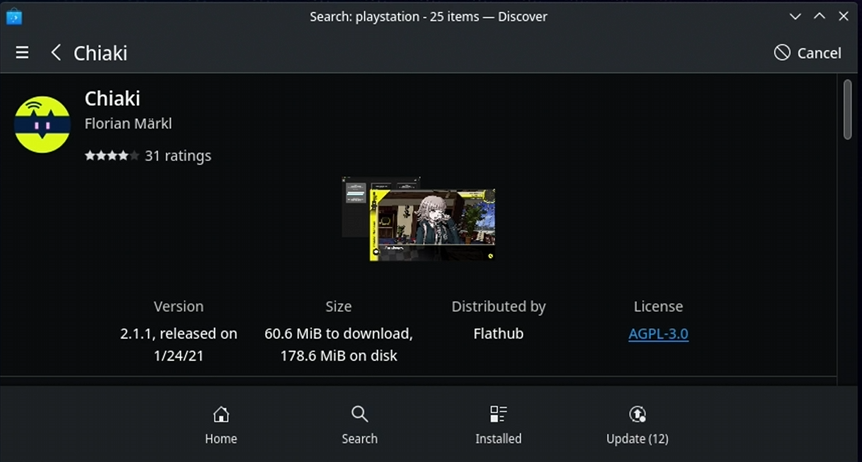The height and width of the screenshot is (462, 862).
Task: Click the Chiaki page title in the header
Action: tap(101, 53)
